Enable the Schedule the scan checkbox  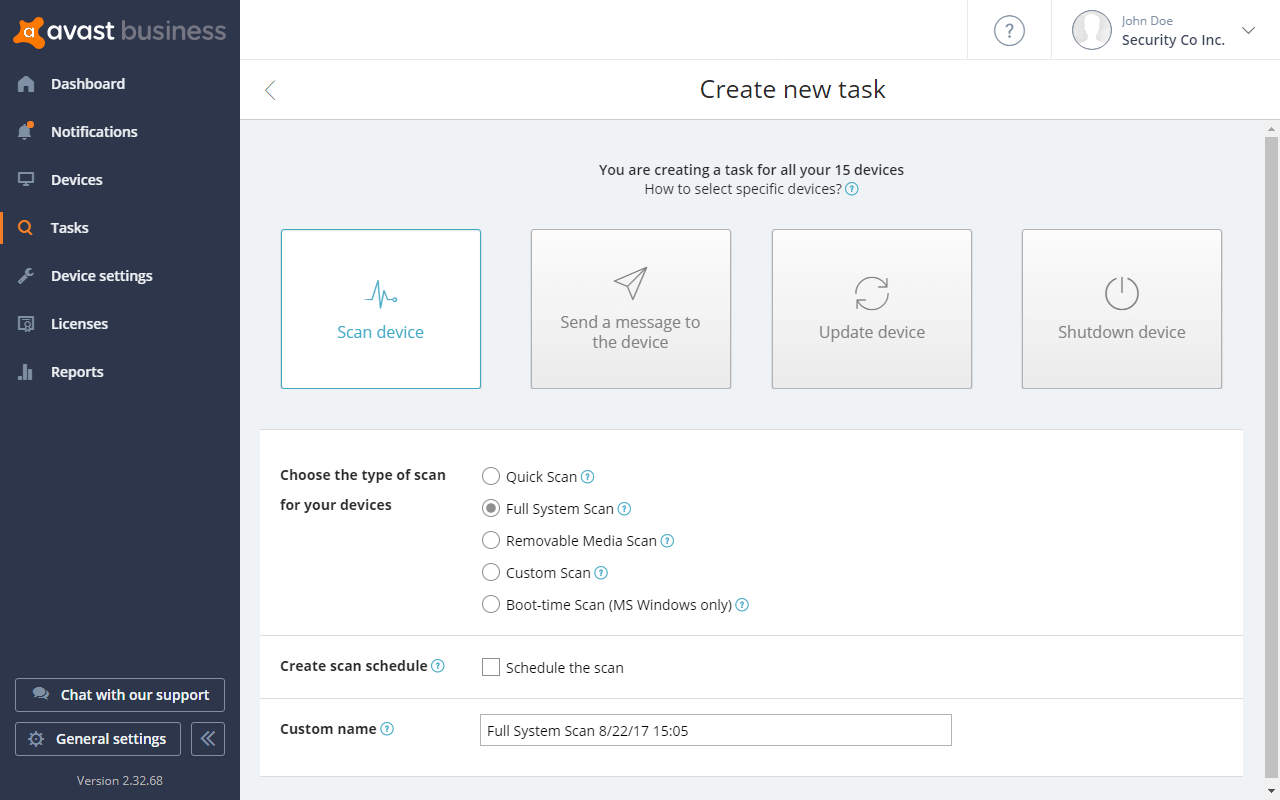tap(491, 666)
